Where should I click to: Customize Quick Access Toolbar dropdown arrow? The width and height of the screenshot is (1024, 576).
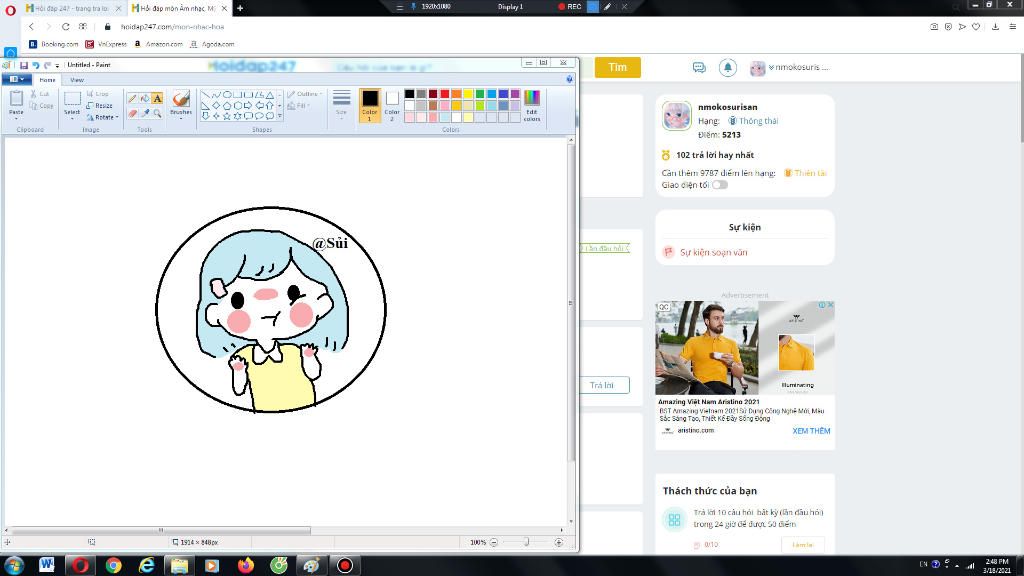[57, 65]
